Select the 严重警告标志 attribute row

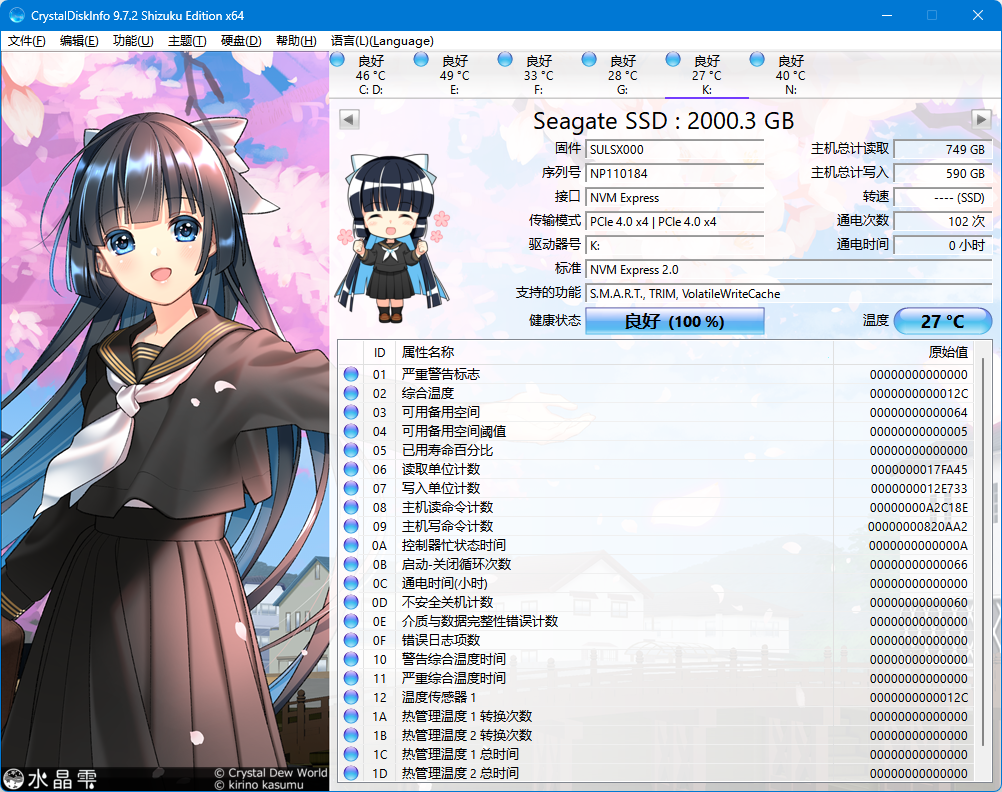656,374
